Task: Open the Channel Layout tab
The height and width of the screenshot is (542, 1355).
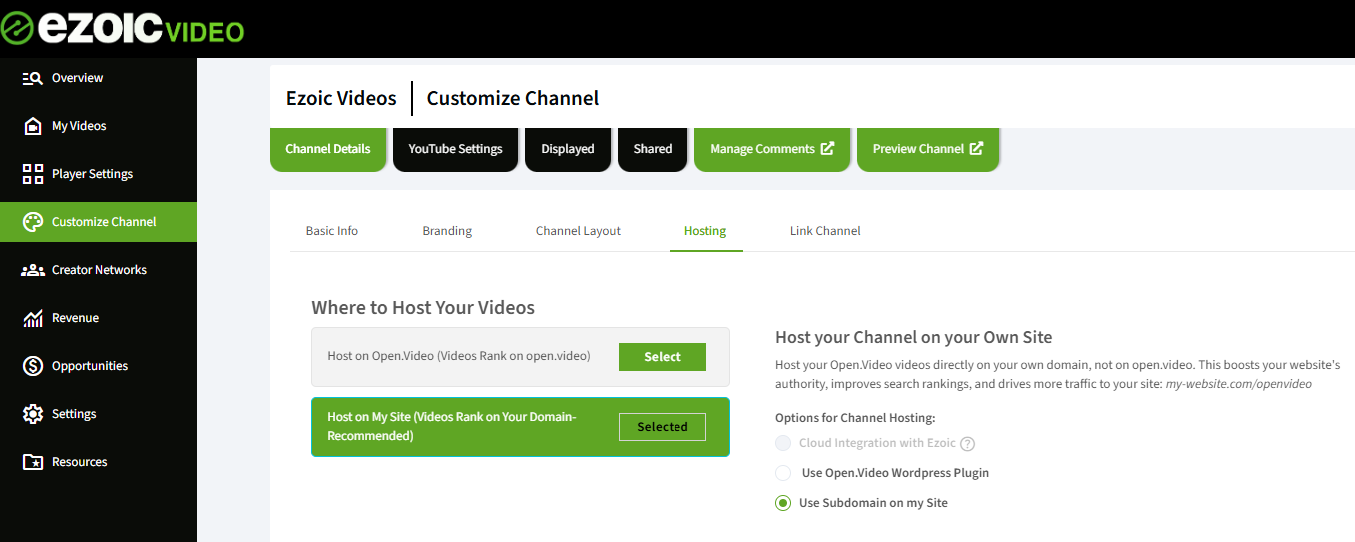Action: coord(578,231)
